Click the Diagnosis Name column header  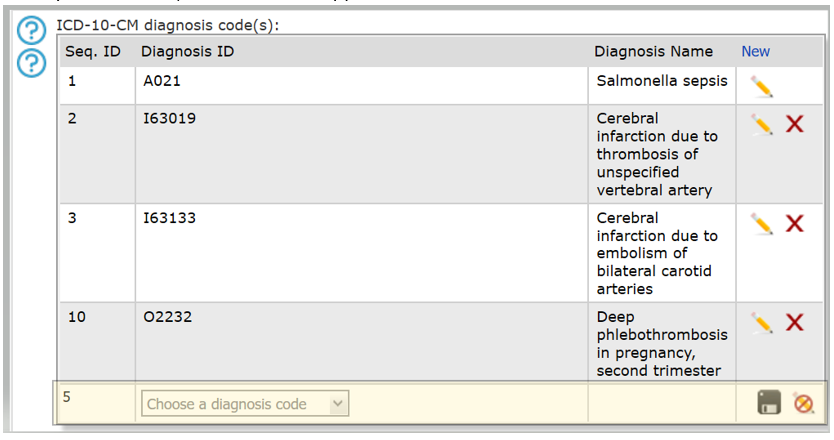653,52
